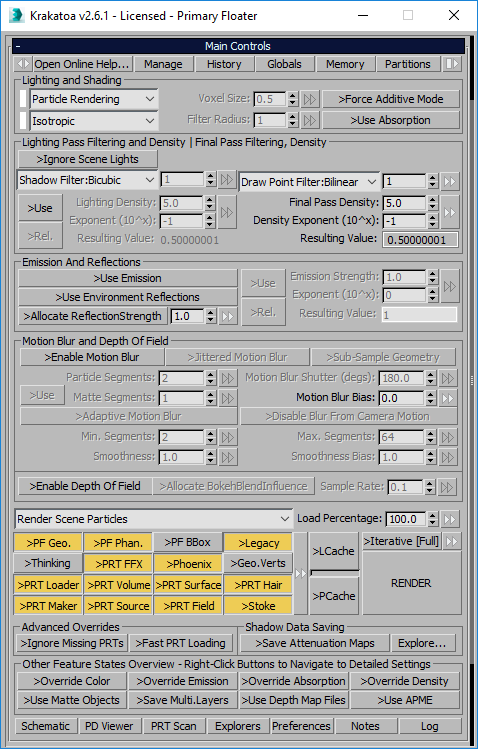Open the Log window button
Screen dimensions: 478x749
[429, 726]
